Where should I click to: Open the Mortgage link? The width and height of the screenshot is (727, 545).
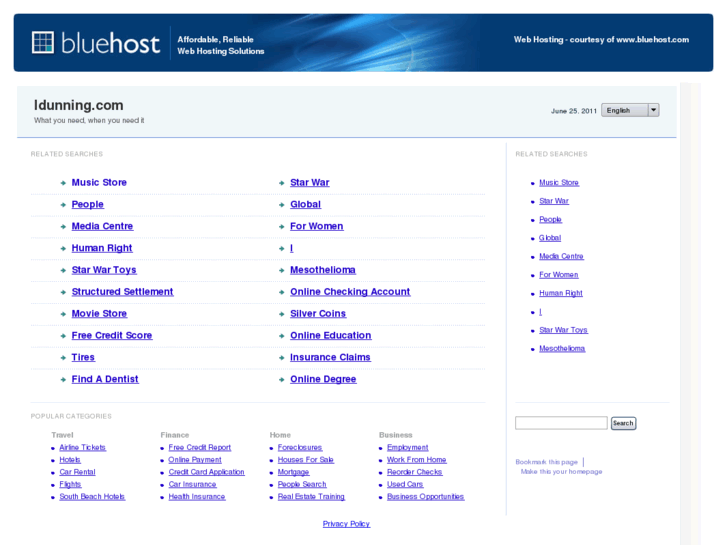point(293,472)
